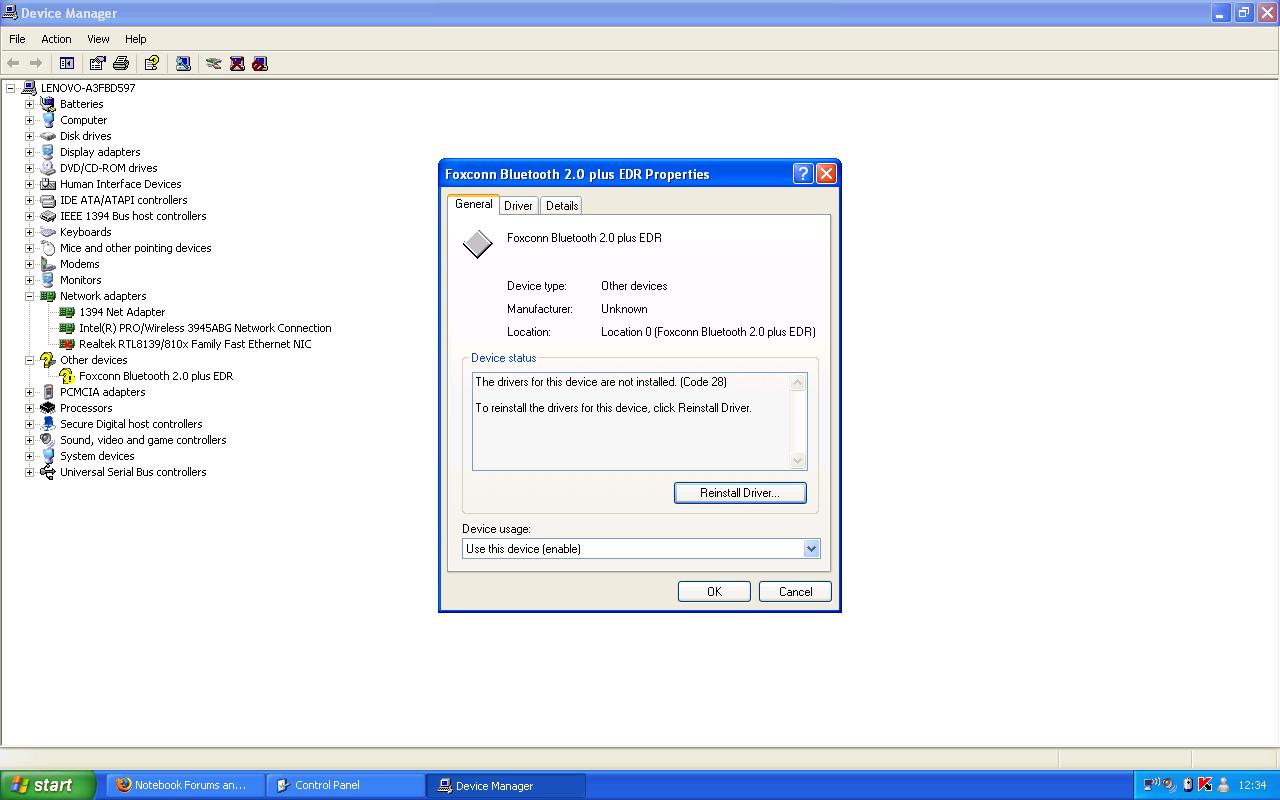
Task: Click the DVD/CD-ROM drives category icon
Action: click(x=47, y=168)
